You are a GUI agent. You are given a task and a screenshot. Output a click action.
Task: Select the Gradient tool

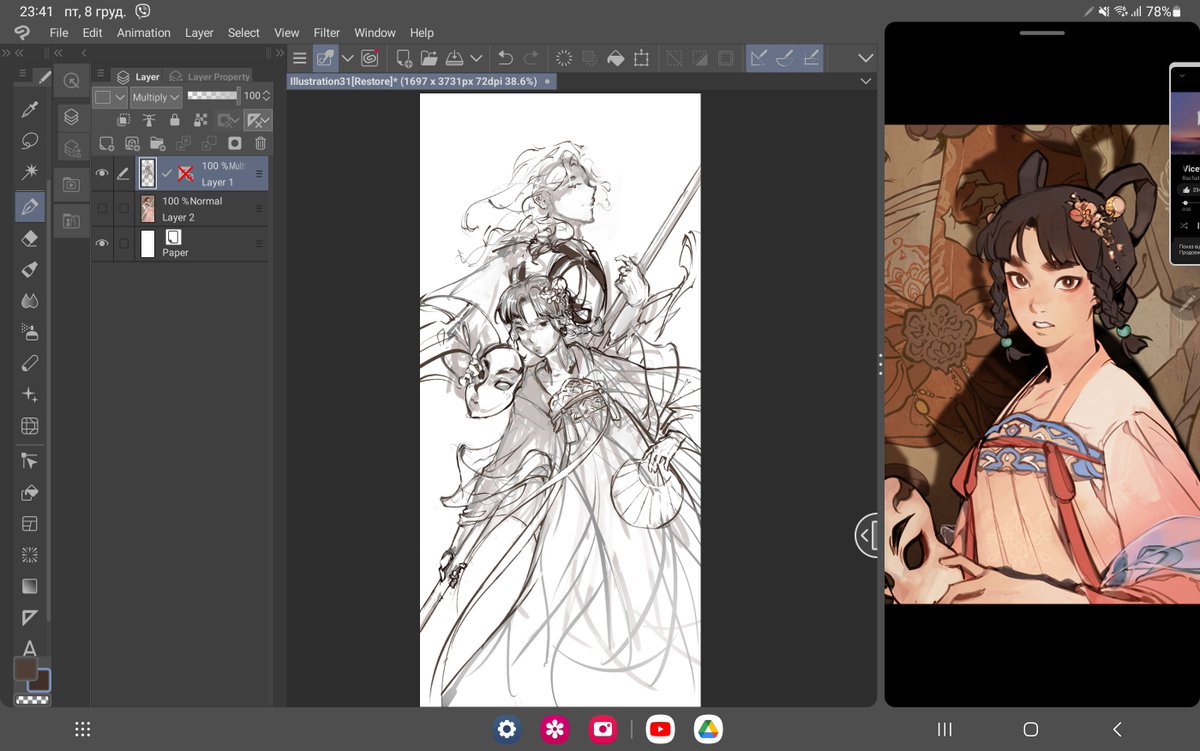[30, 586]
